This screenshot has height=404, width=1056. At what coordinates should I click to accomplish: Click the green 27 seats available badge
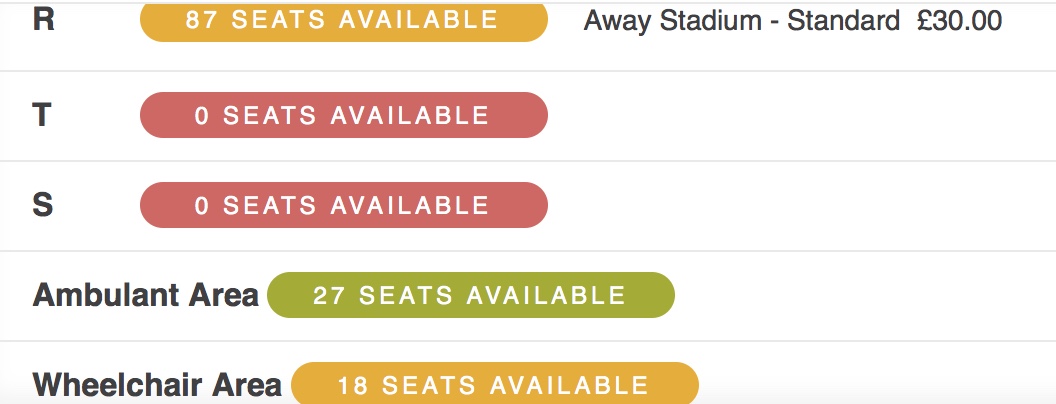471,295
